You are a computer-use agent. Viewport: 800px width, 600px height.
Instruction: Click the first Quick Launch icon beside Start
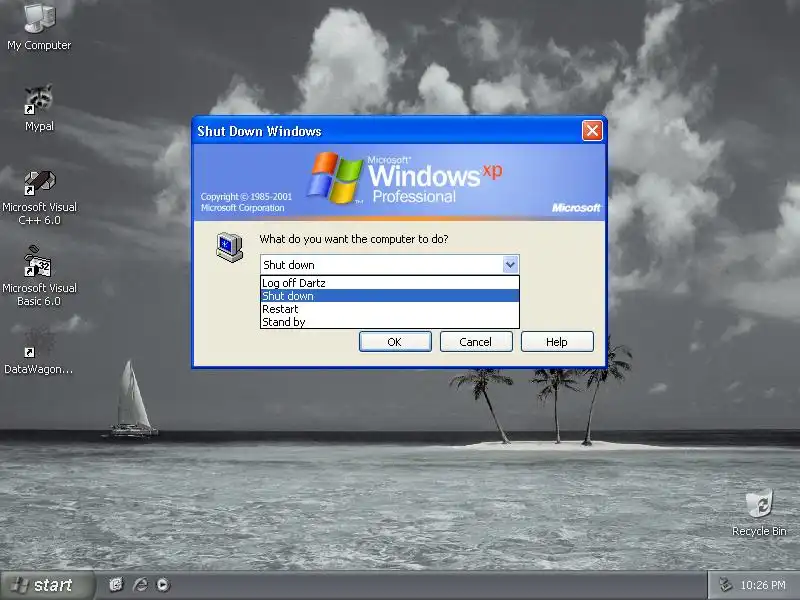coord(116,585)
